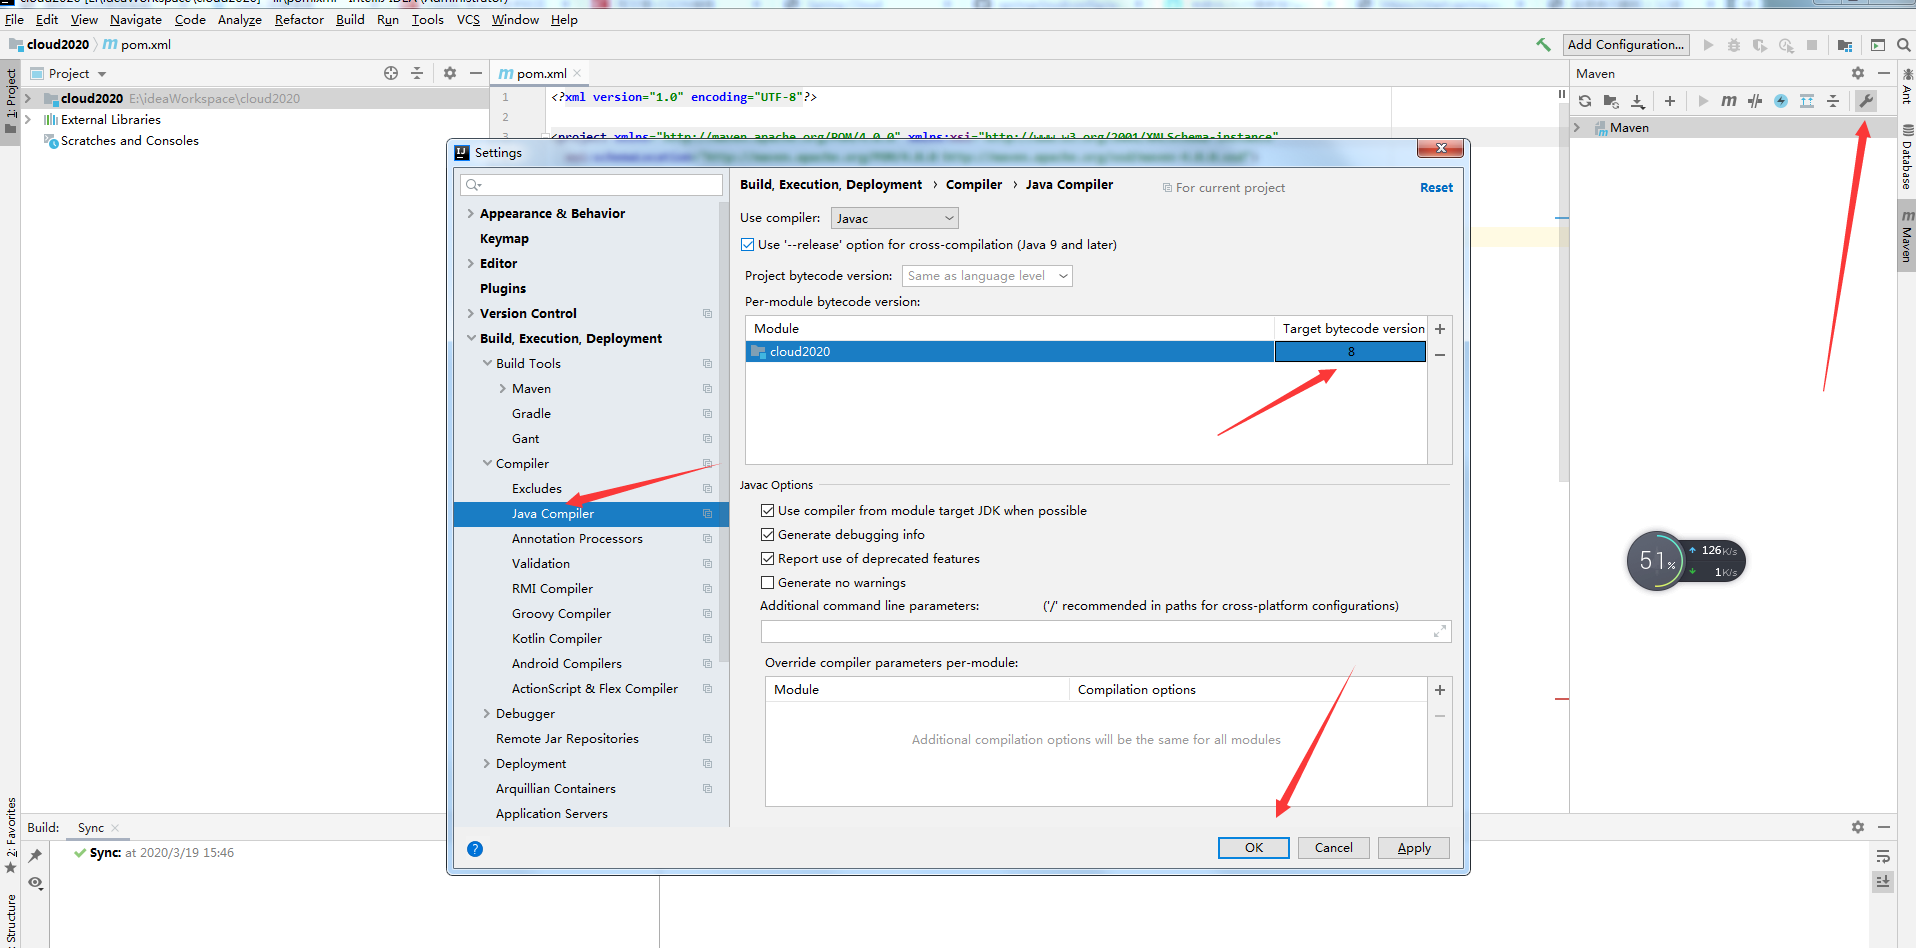The height and width of the screenshot is (948, 1916).
Task: Toggle Maven Offline Mode icon
Action: (1755, 101)
